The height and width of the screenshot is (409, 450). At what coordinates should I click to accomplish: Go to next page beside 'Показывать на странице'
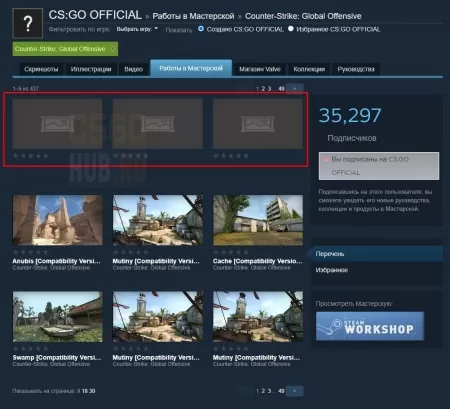tap(295, 391)
